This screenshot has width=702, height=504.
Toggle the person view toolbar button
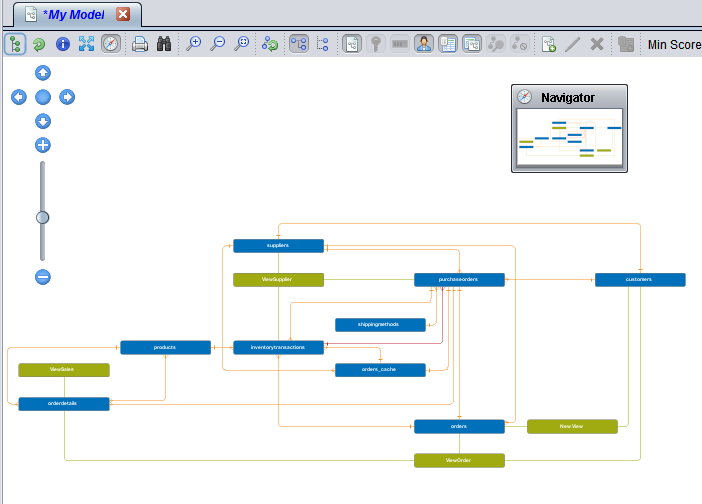point(424,44)
